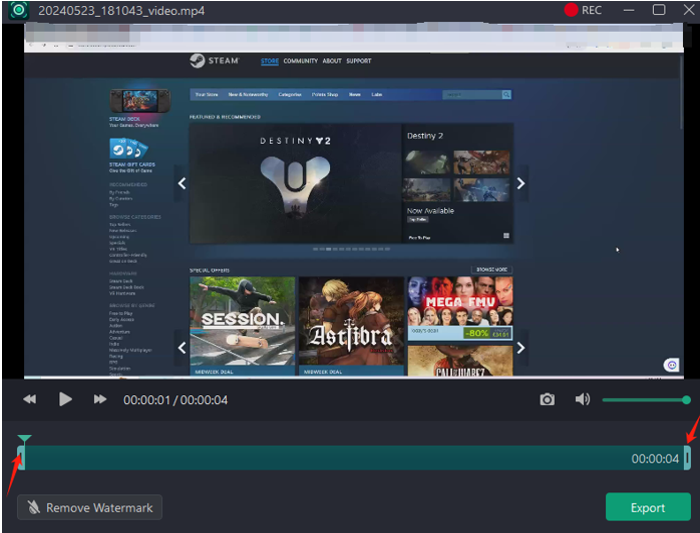Click the Astlibra game offer card

click(351, 326)
